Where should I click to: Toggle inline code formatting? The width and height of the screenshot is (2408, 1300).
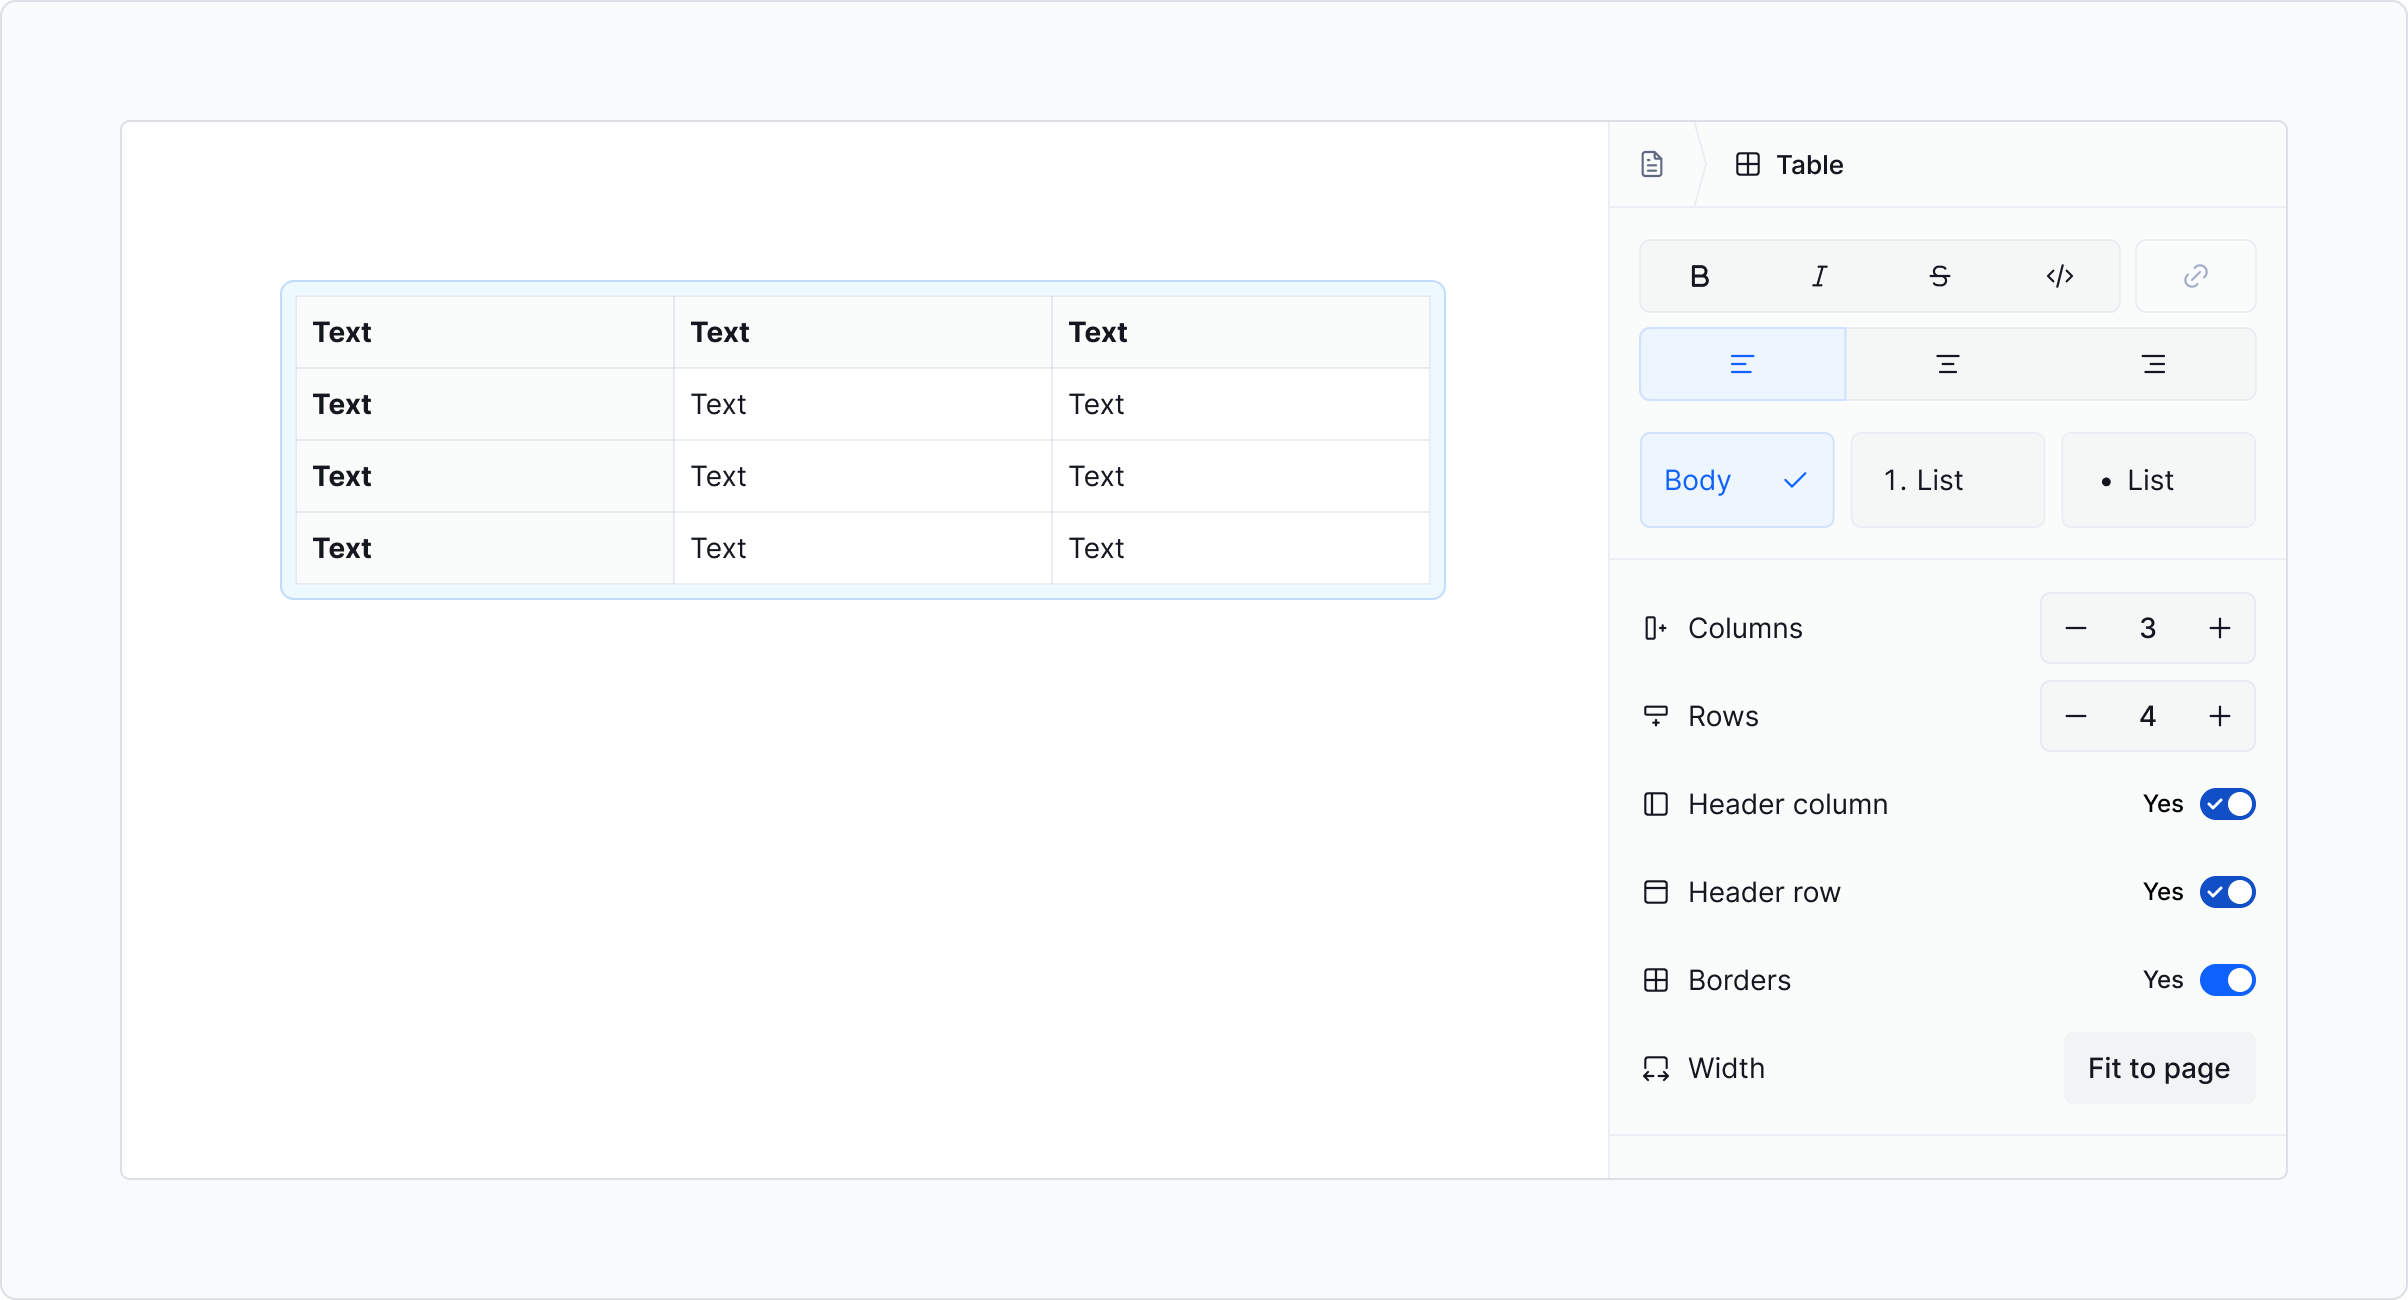coord(2059,276)
